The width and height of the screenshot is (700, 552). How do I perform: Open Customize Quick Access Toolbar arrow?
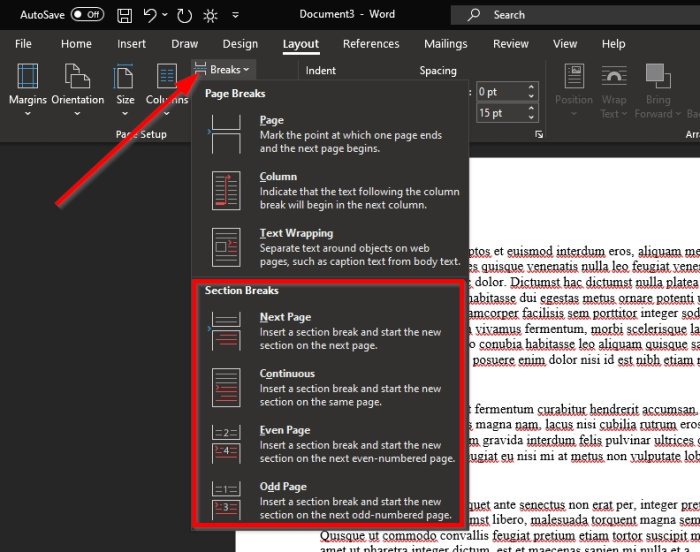click(x=236, y=16)
